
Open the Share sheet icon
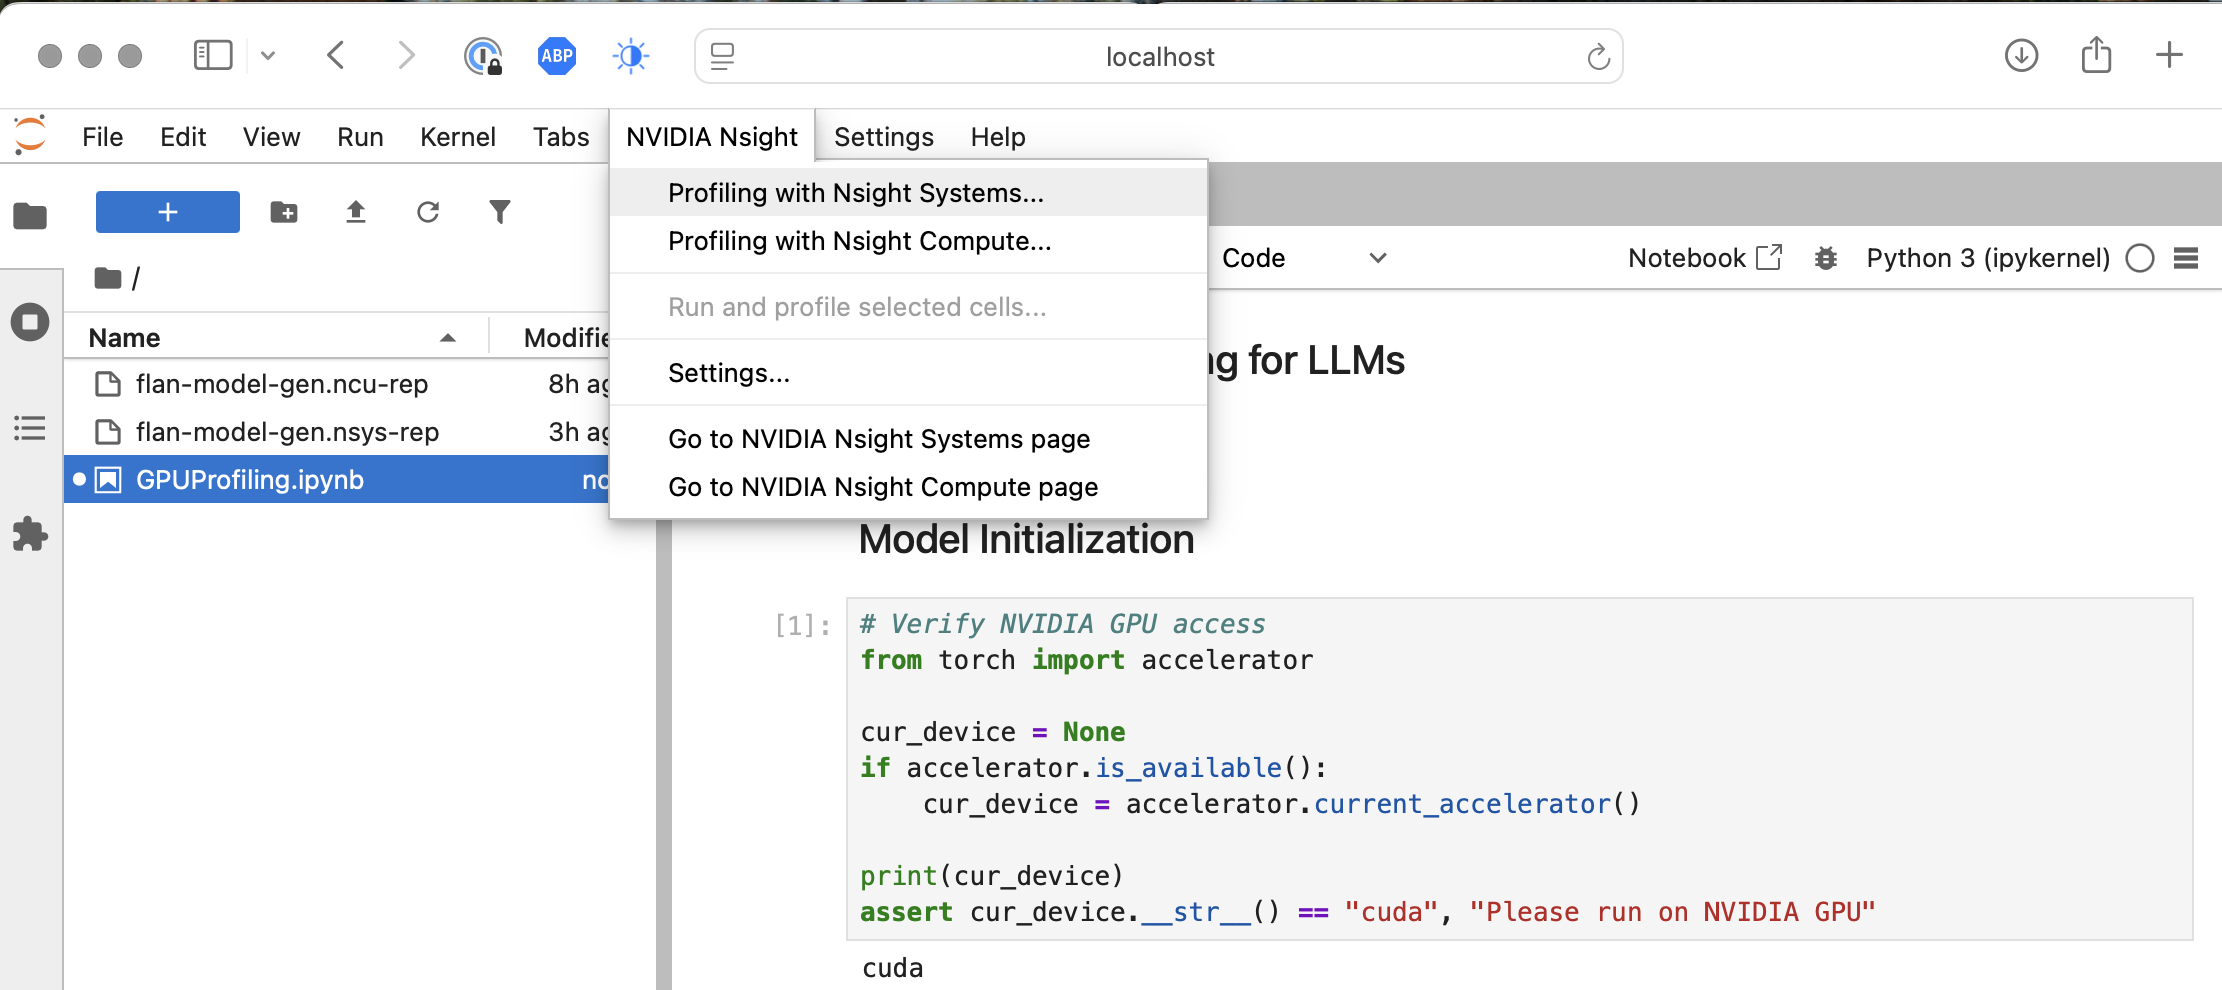(x=2096, y=55)
